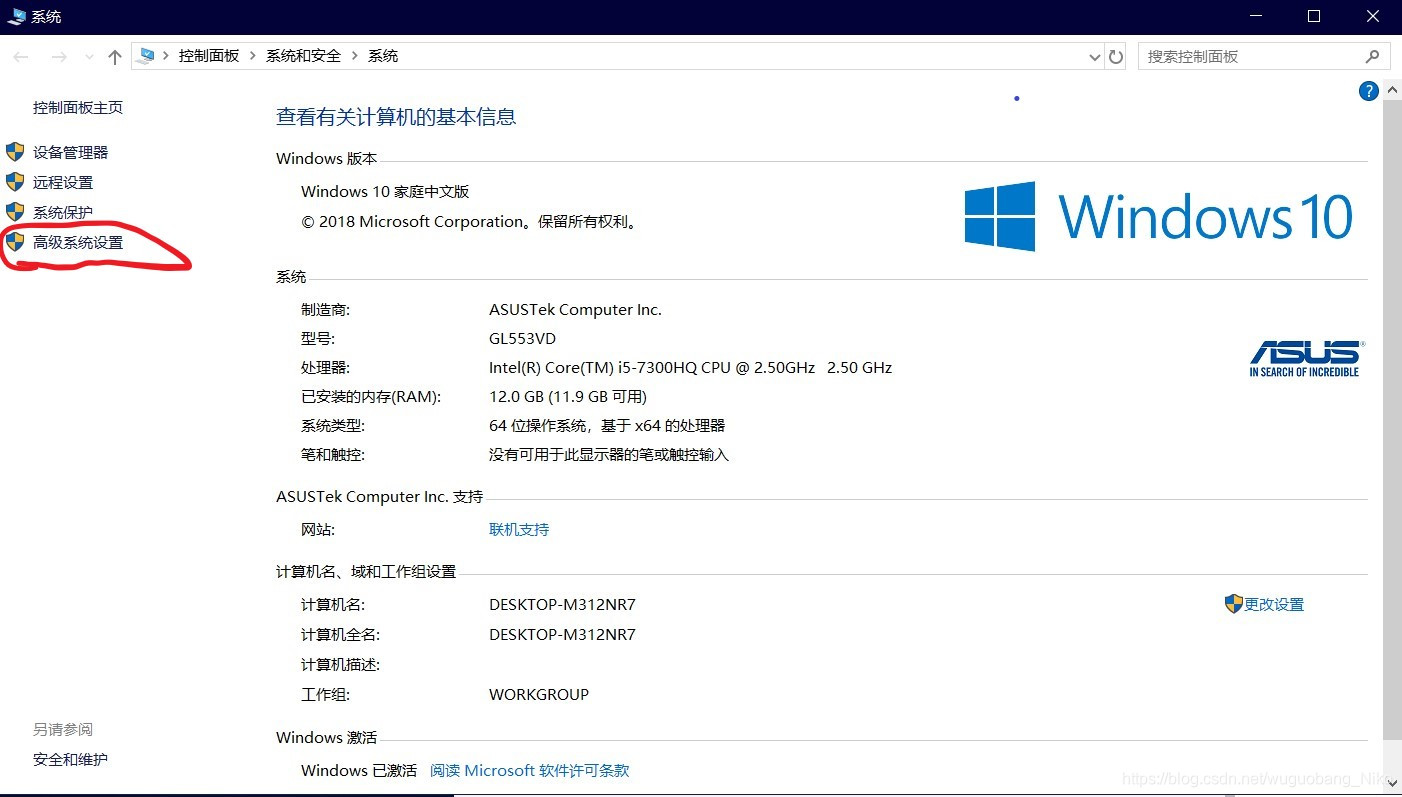Click the Windows 10 logo
1402x797 pixels.
pos(1159,216)
